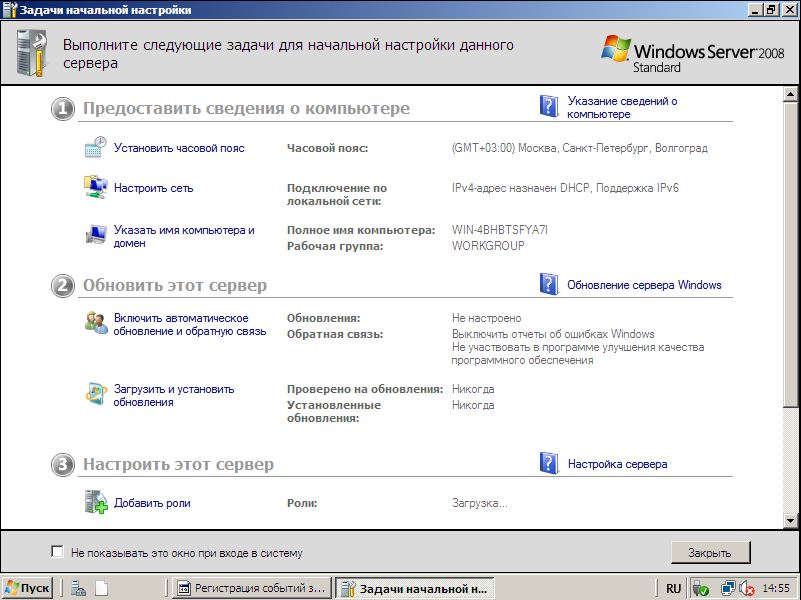Click help book icon for Настройка сервера
Screen dimensions: 801x600
[549, 463]
